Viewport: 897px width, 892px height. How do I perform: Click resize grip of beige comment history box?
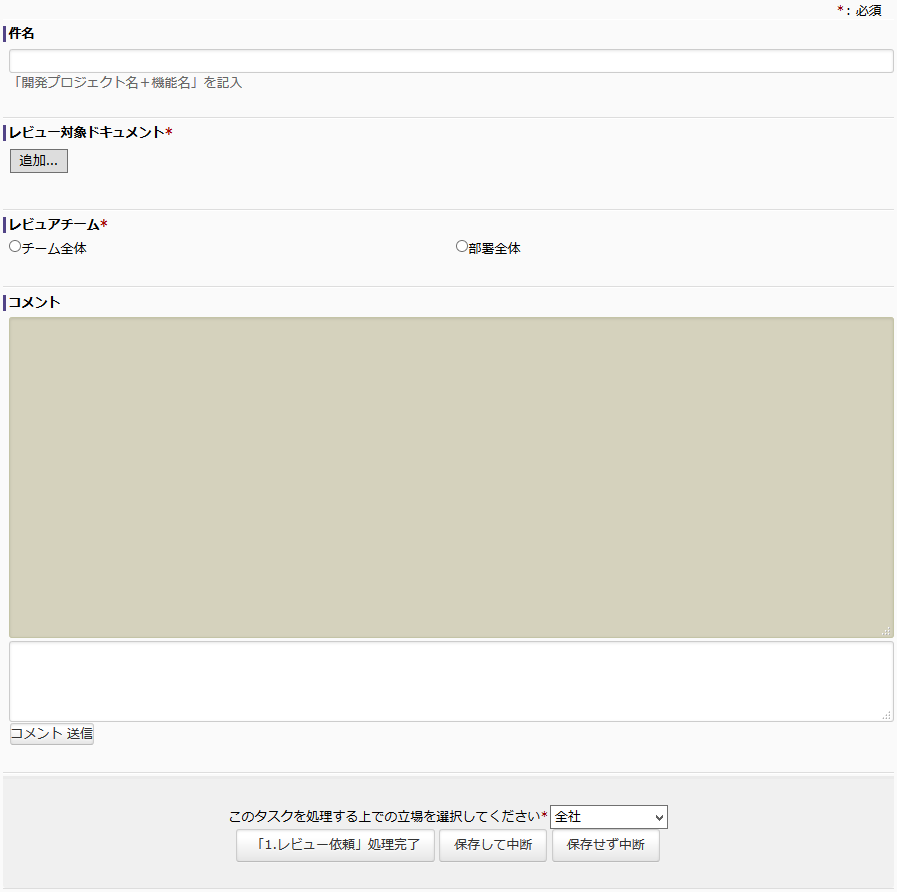pyautogui.click(x=886, y=631)
